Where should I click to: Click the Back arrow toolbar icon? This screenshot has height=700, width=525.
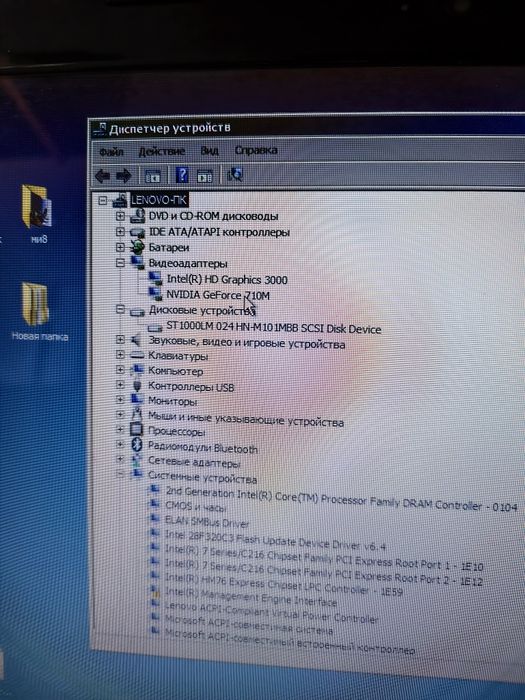tap(103, 176)
